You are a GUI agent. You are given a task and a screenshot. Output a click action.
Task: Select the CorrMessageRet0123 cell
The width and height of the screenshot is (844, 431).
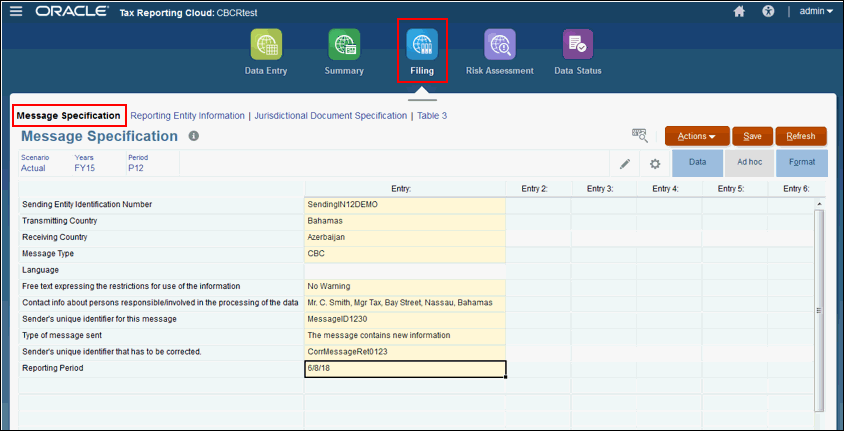pos(405,352)
